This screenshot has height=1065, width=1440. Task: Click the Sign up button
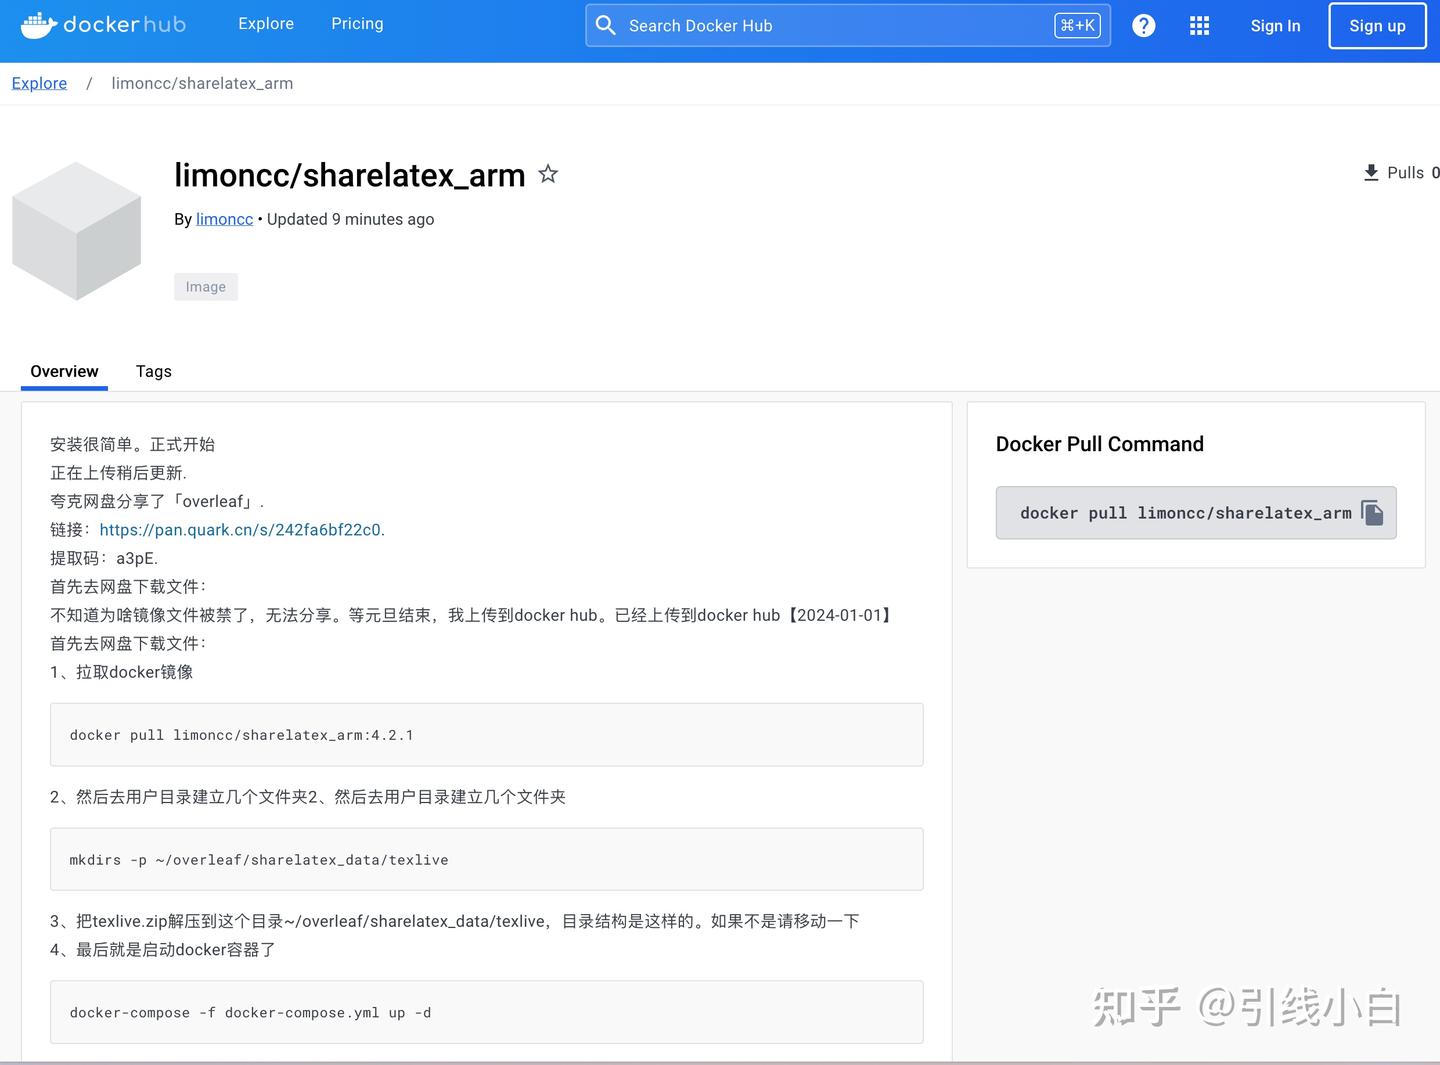click(1377, 26)
